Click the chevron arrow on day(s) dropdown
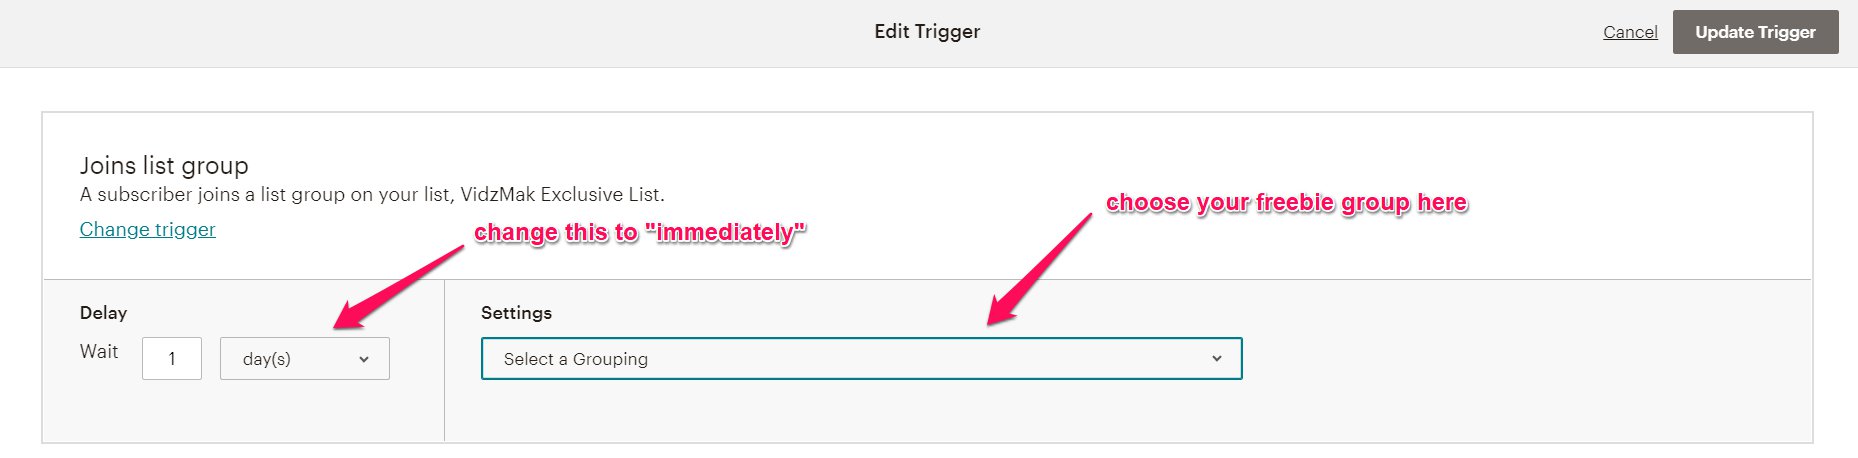 364,359
